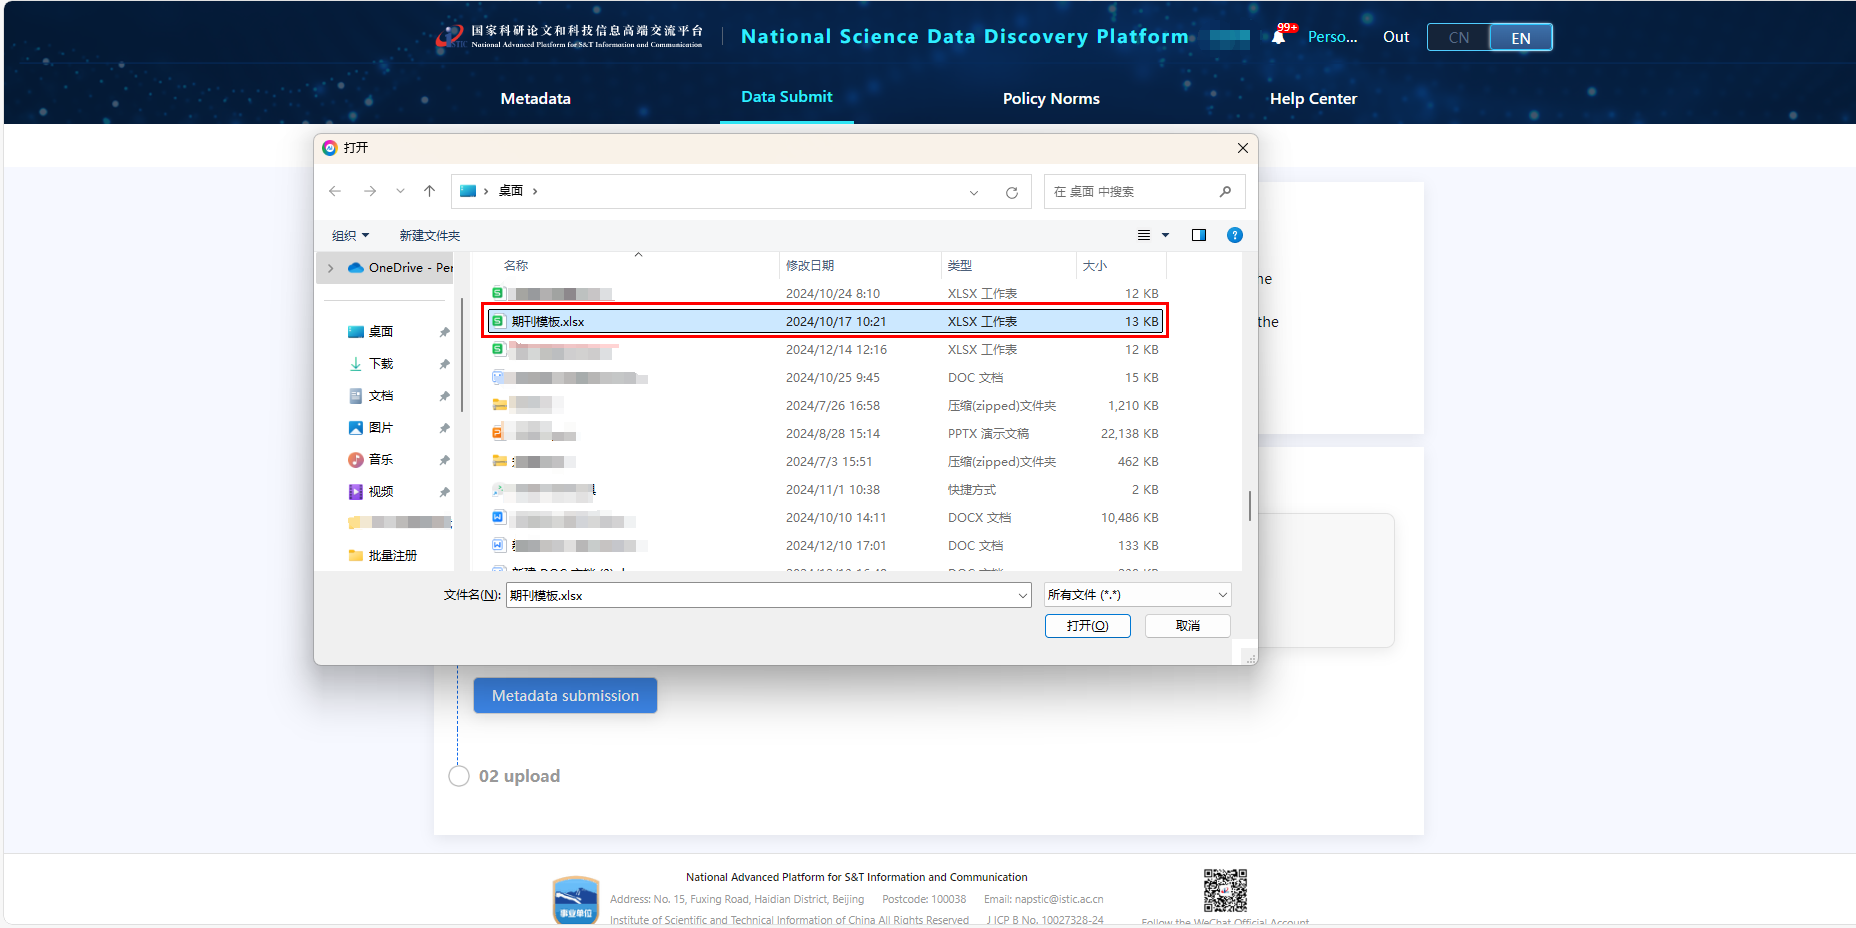
Task: Click the Metadata submission button
Action: point(565,696)
